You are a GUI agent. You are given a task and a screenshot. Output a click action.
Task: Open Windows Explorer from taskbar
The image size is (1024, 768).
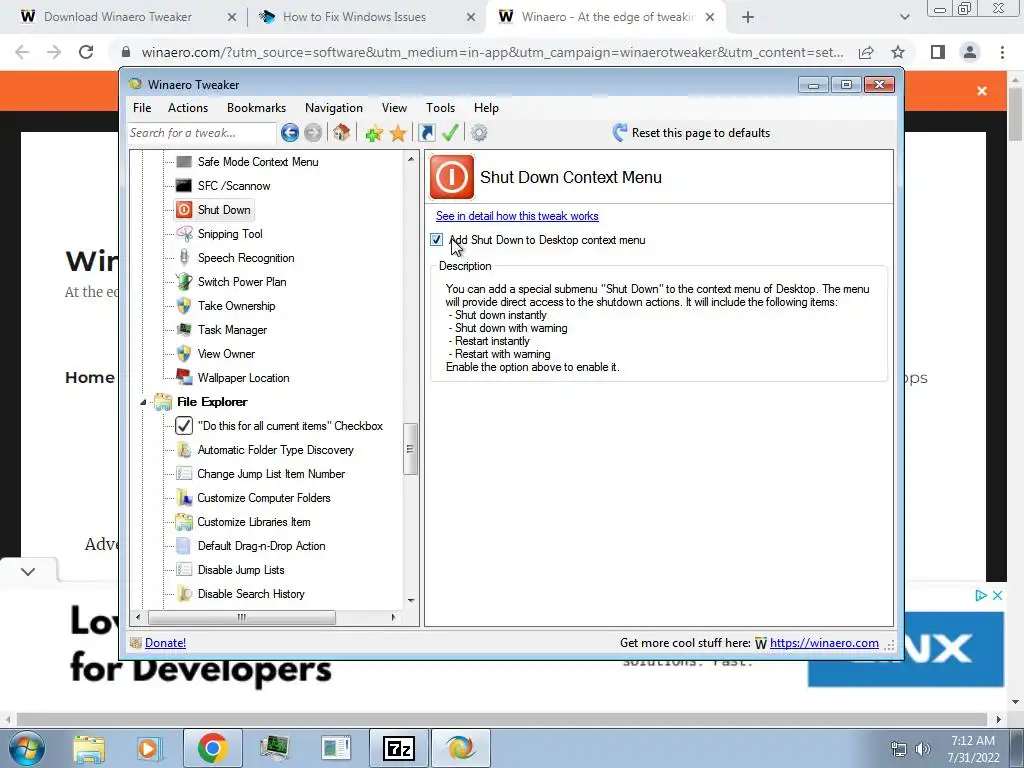(x=89, y=748)
